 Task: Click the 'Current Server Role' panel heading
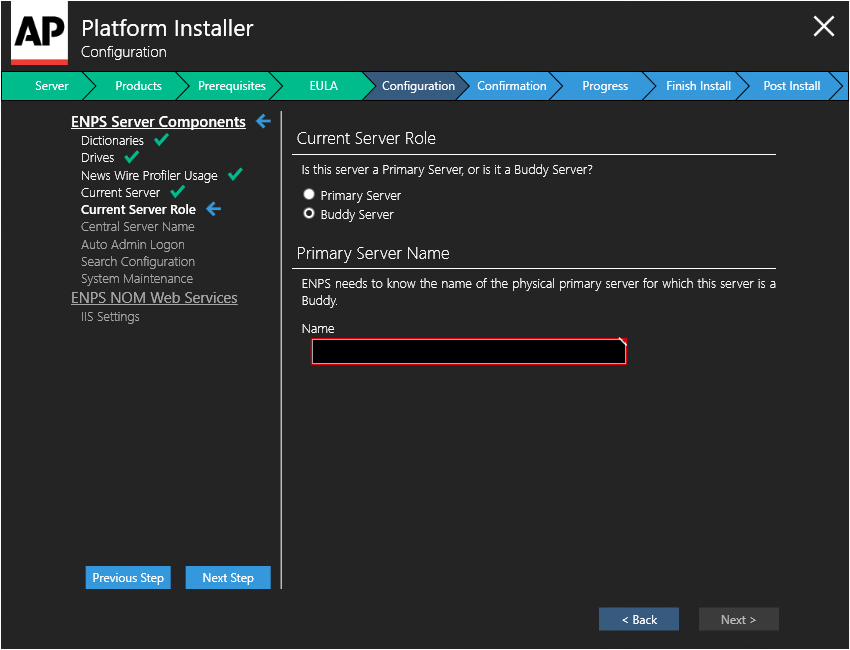(x=366, y=138)
